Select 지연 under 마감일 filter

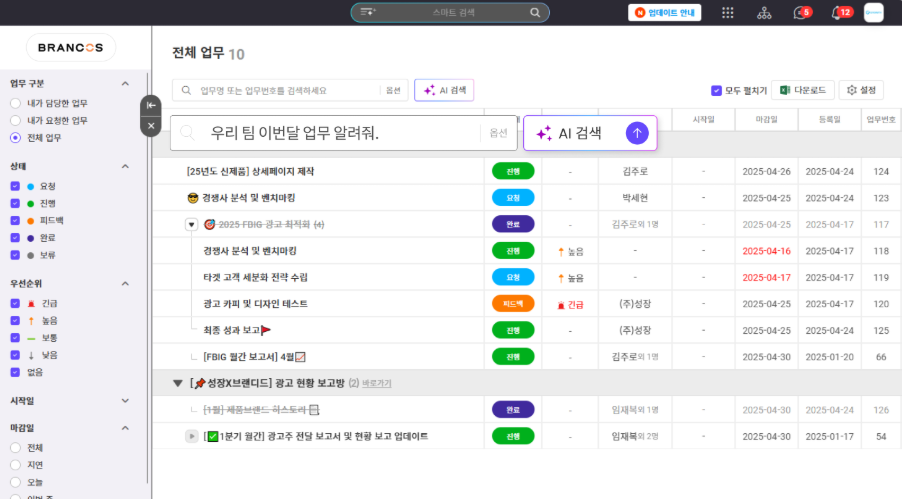[16, 465]
